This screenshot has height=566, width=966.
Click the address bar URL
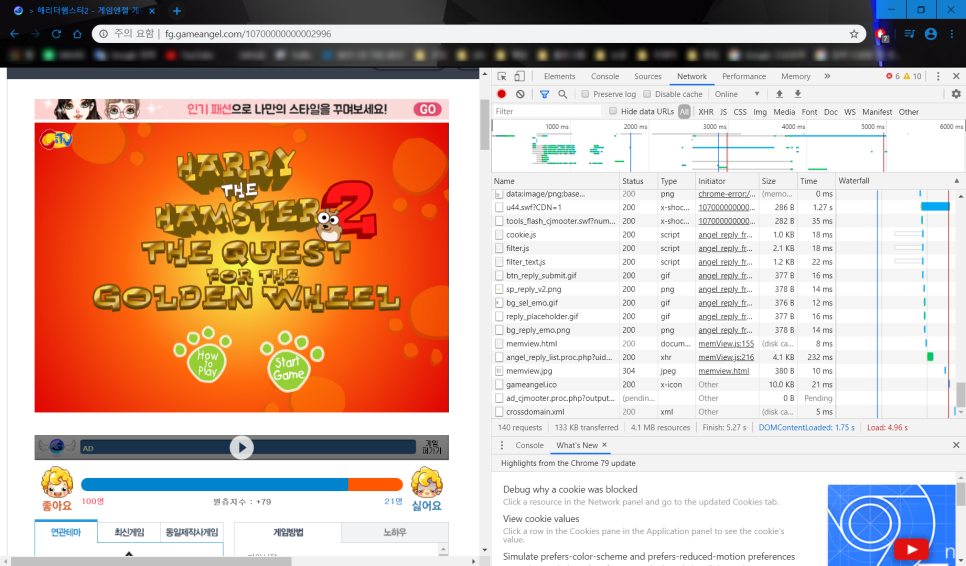point(248,34)
